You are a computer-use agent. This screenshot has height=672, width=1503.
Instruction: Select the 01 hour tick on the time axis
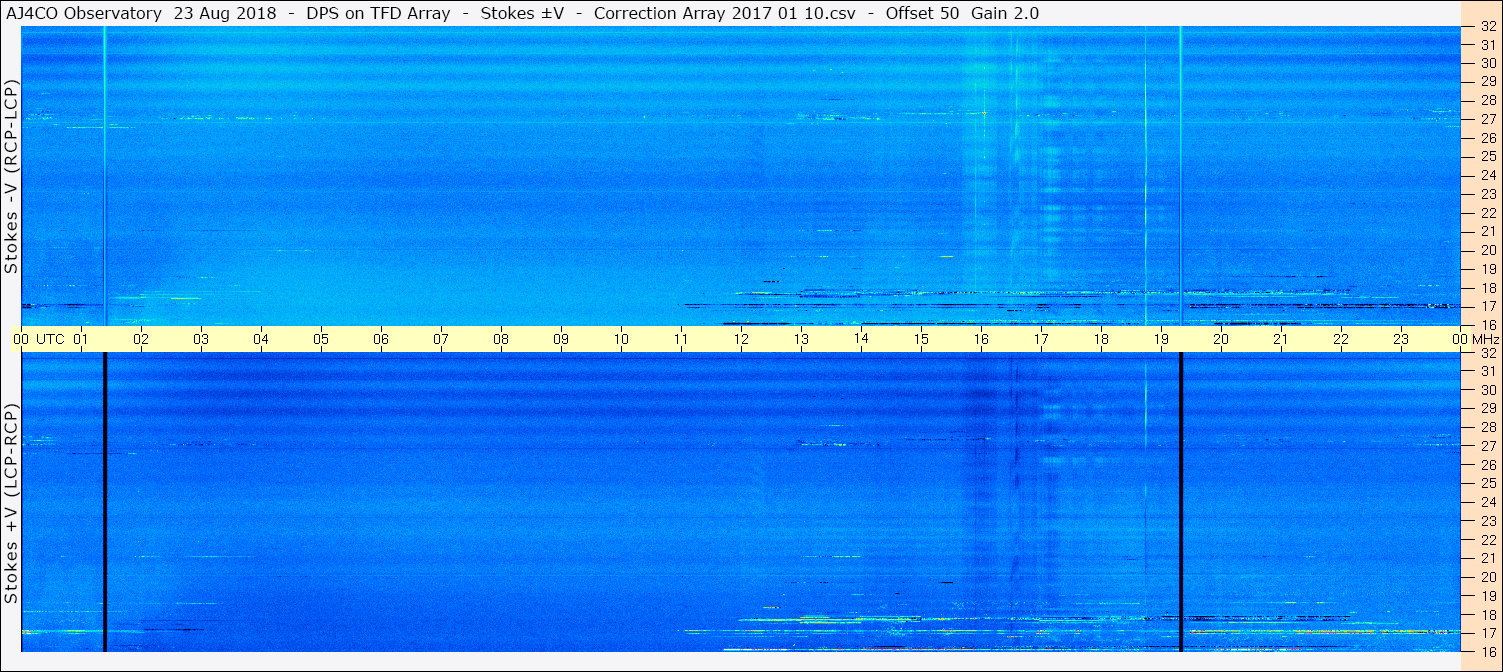coord(81,339)
